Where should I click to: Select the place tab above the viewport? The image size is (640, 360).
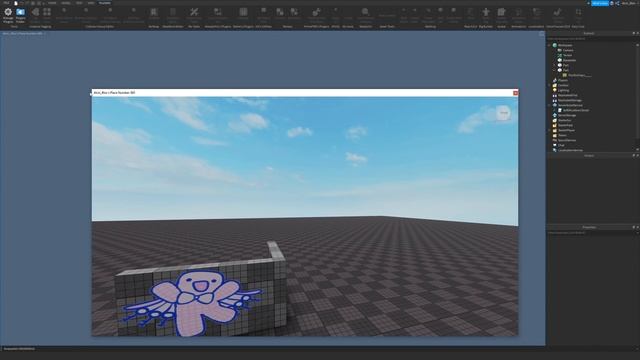pos(23,33)
